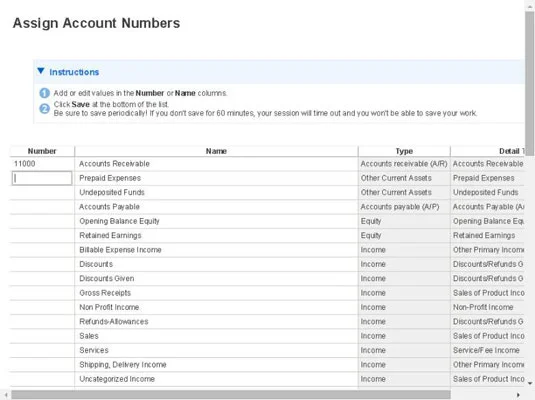Click the Instructions heading link
Screen dimensions: 535x400
[x=74, y=72]
